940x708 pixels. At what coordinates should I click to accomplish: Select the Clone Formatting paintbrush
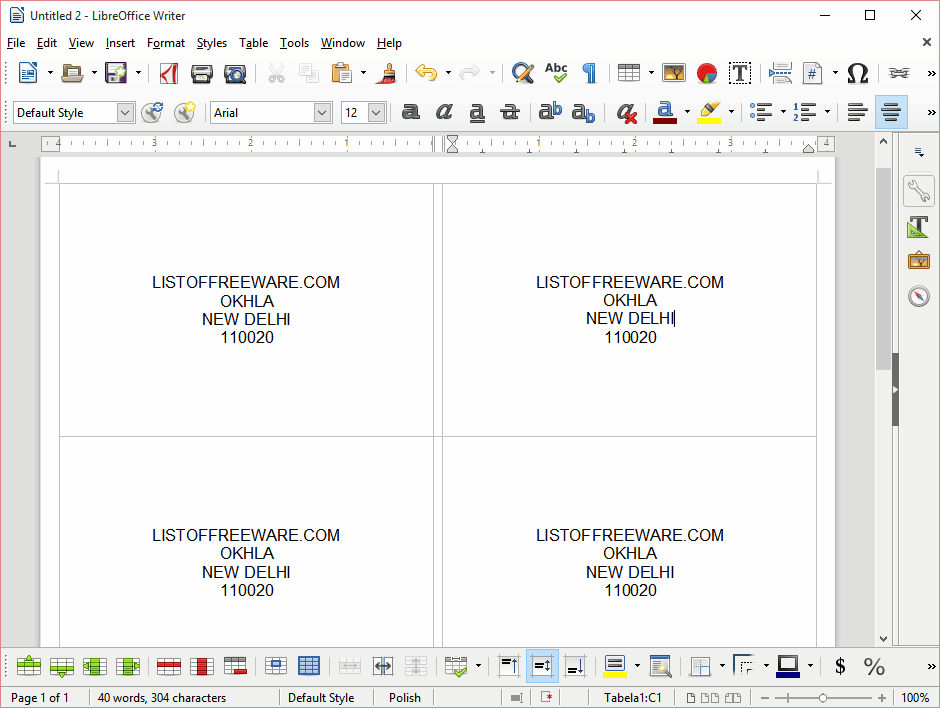[x=387, y=73]
